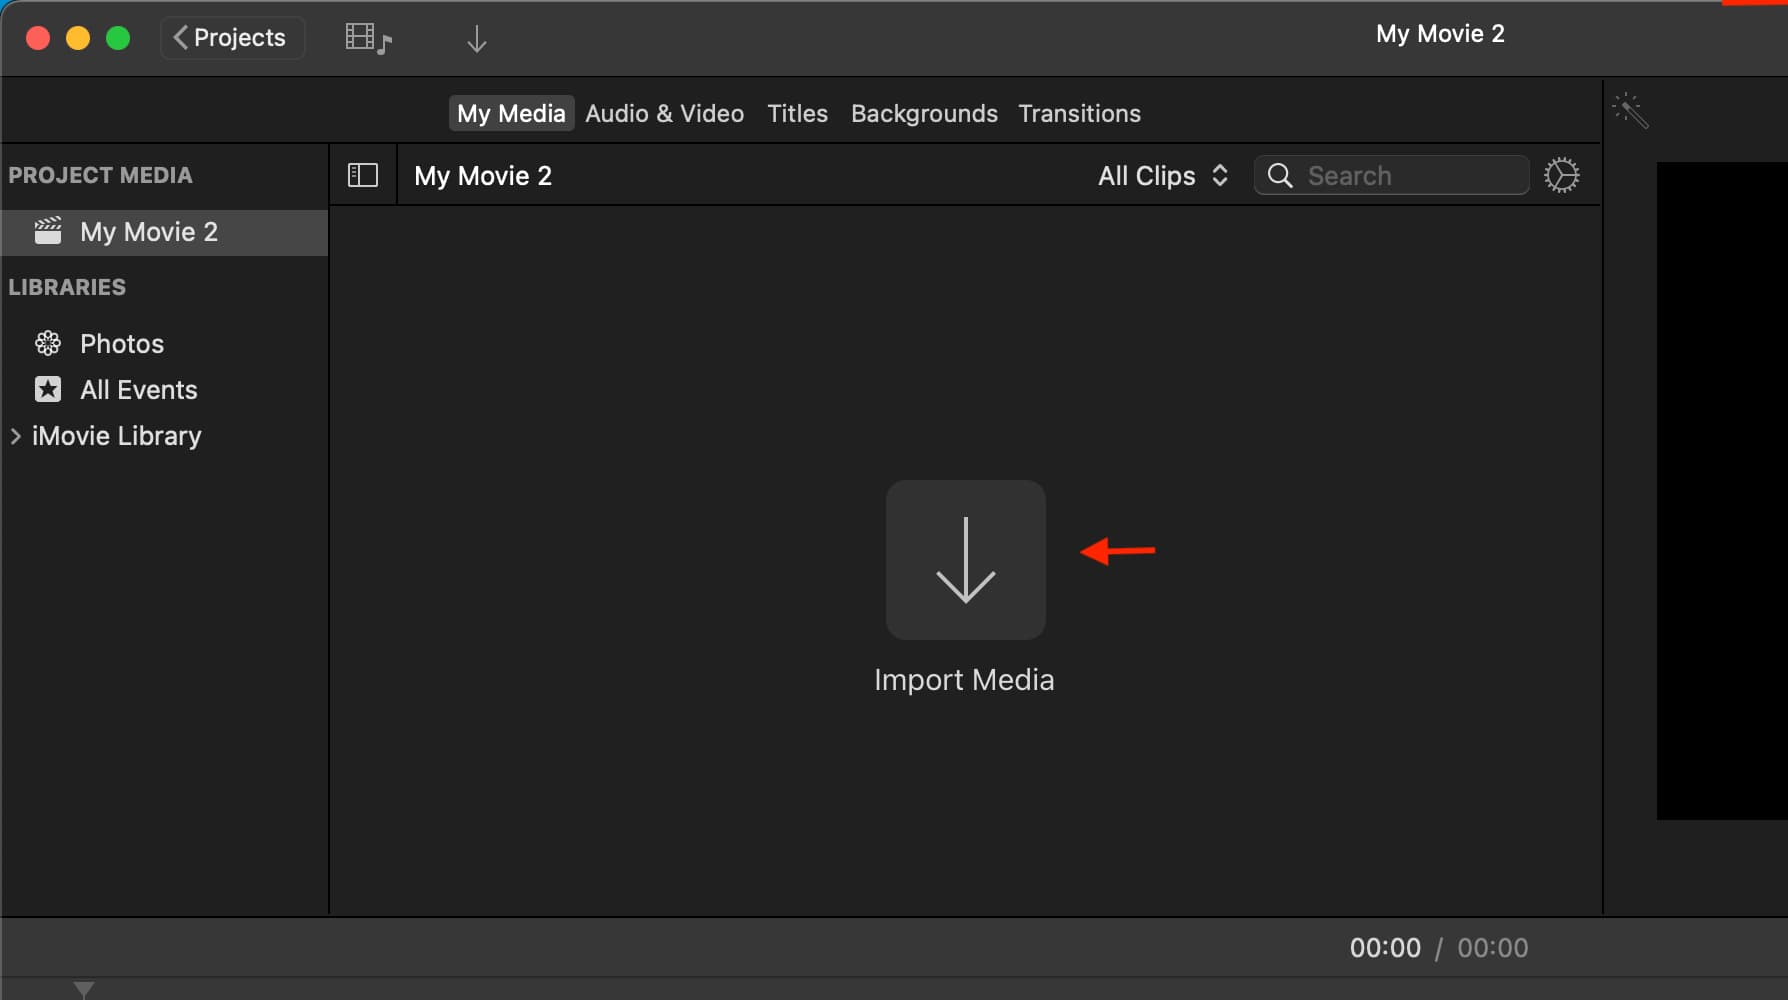Make the iMovie window full screen

click(118, 38)
